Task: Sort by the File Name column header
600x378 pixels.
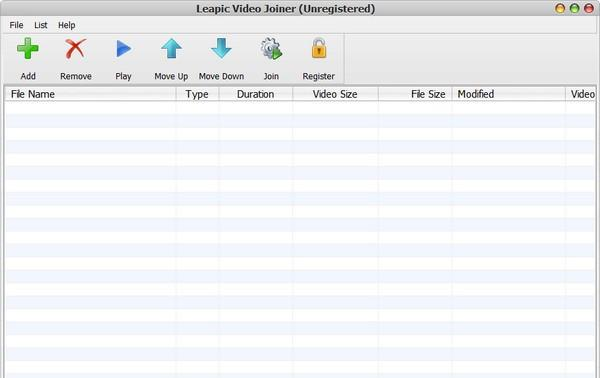Action: coord(90,94)
